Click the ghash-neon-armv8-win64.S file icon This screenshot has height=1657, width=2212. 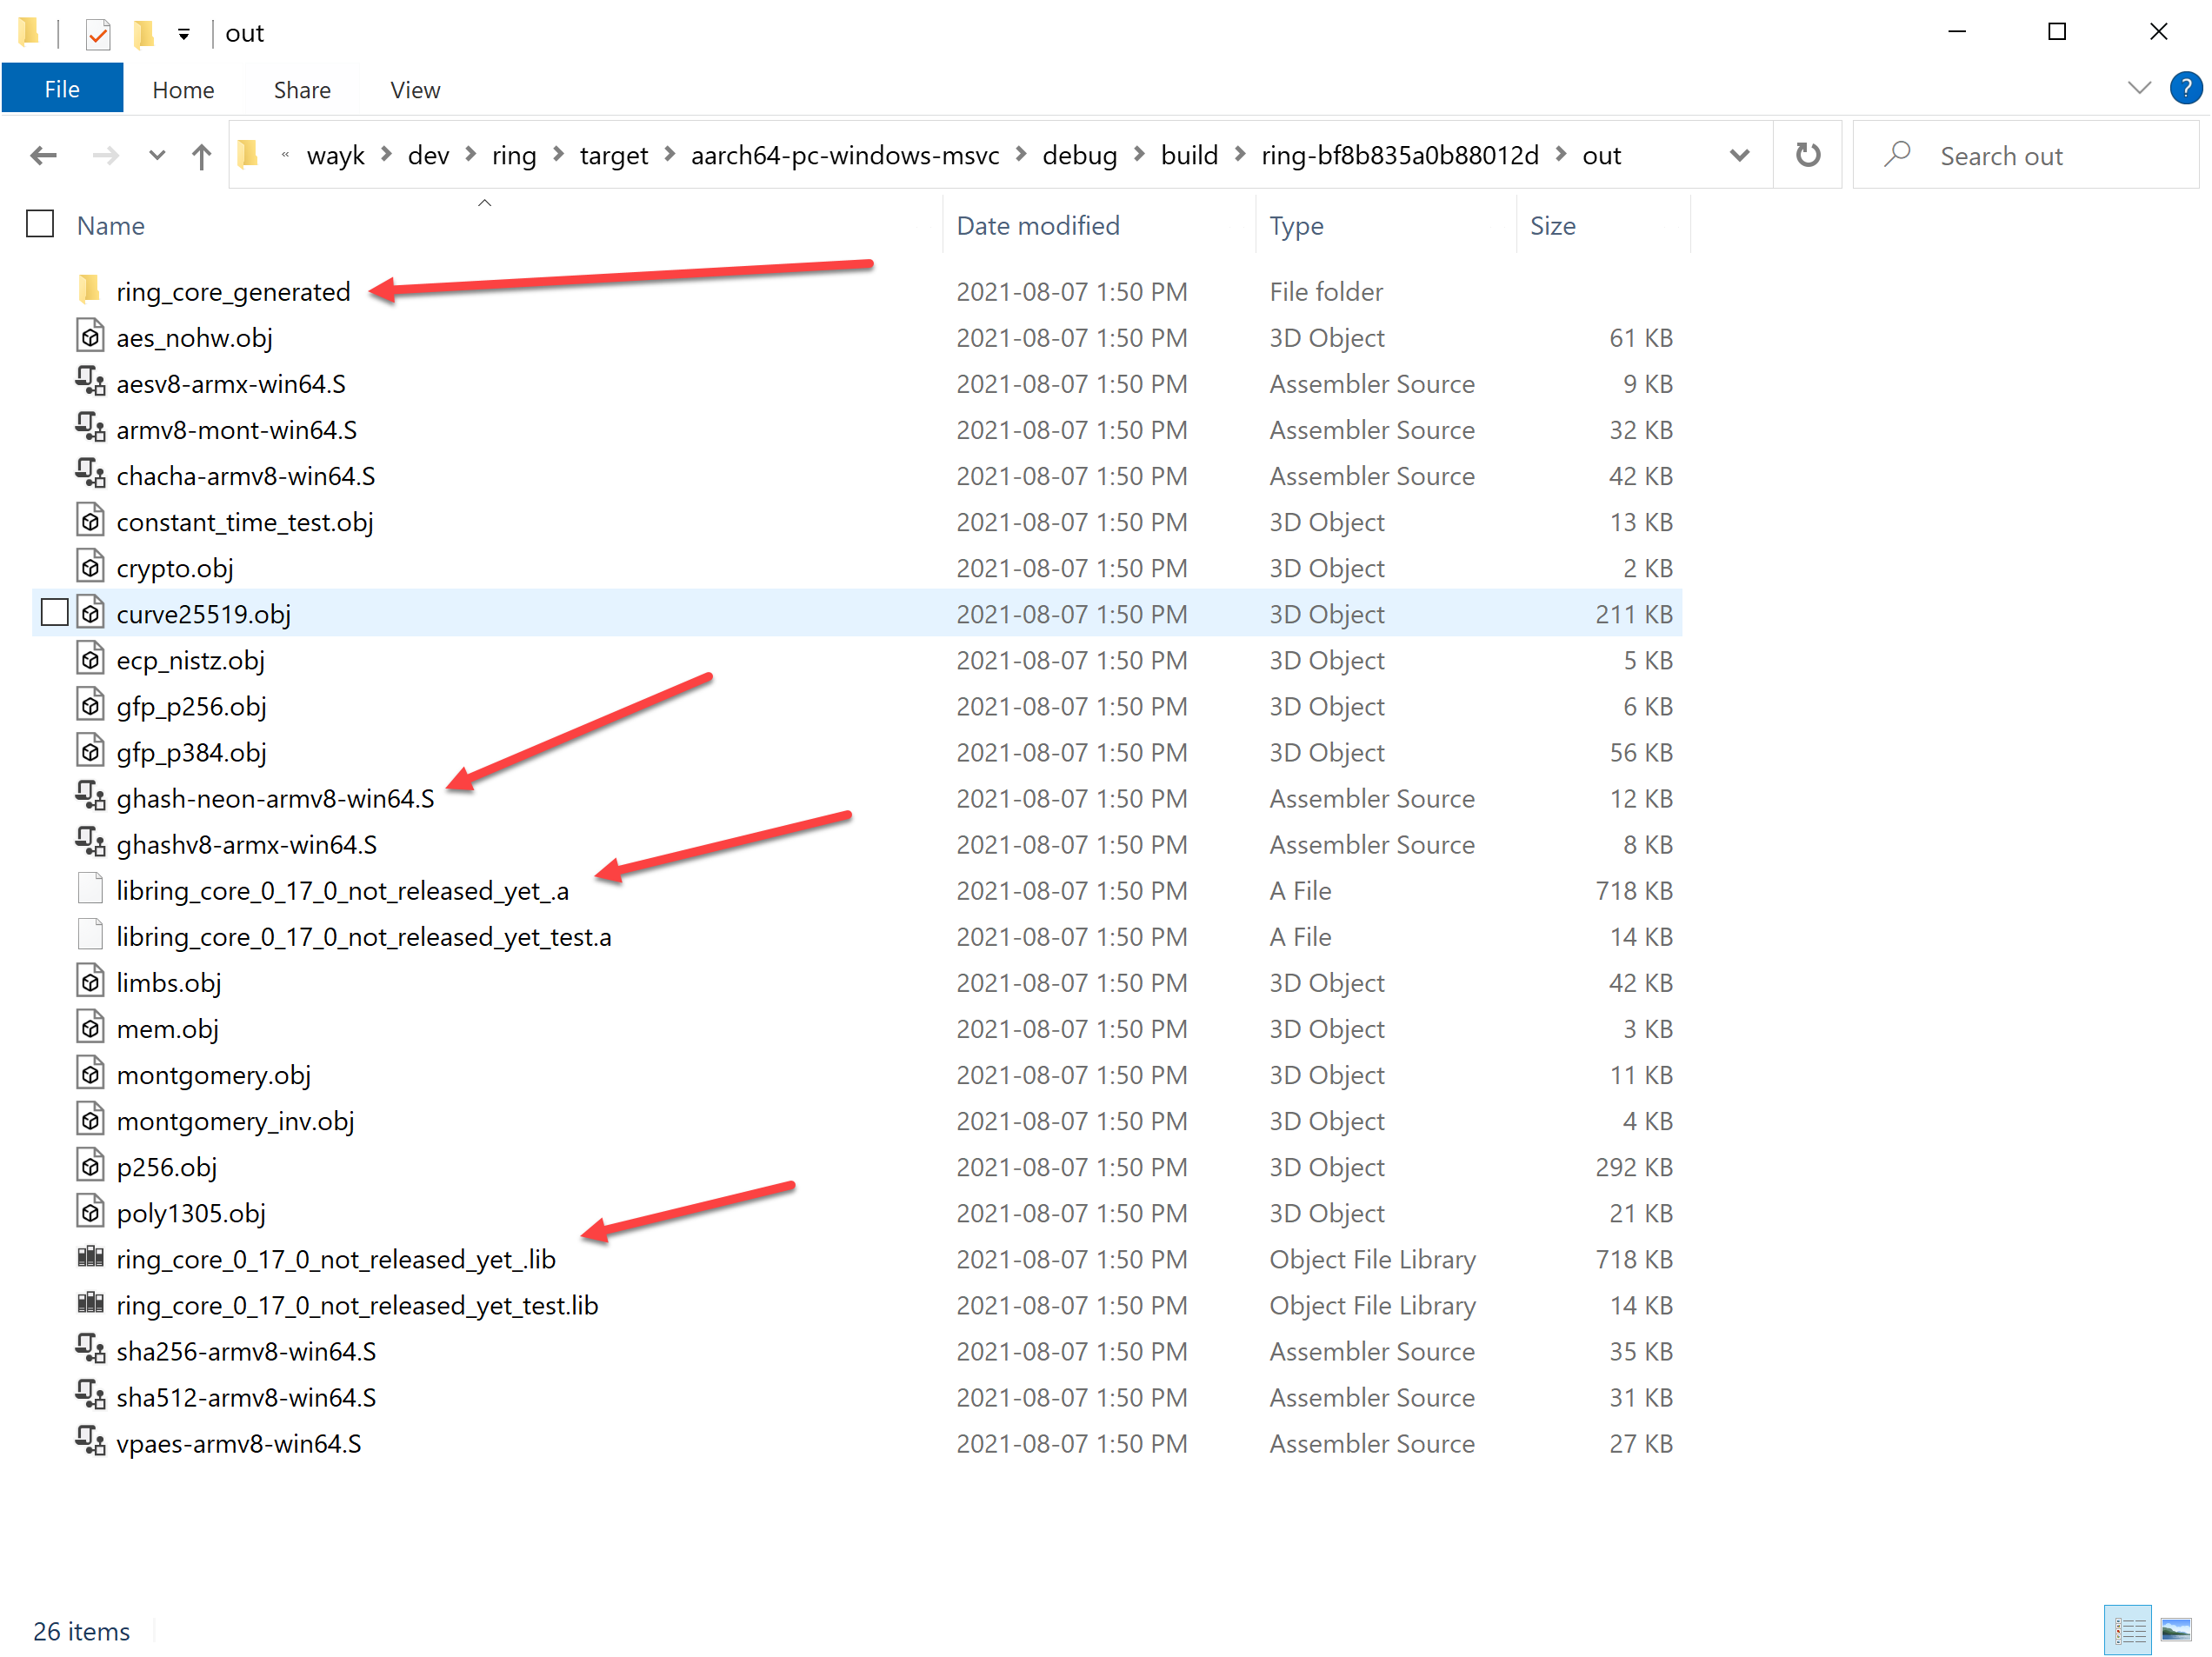[90, 797]
